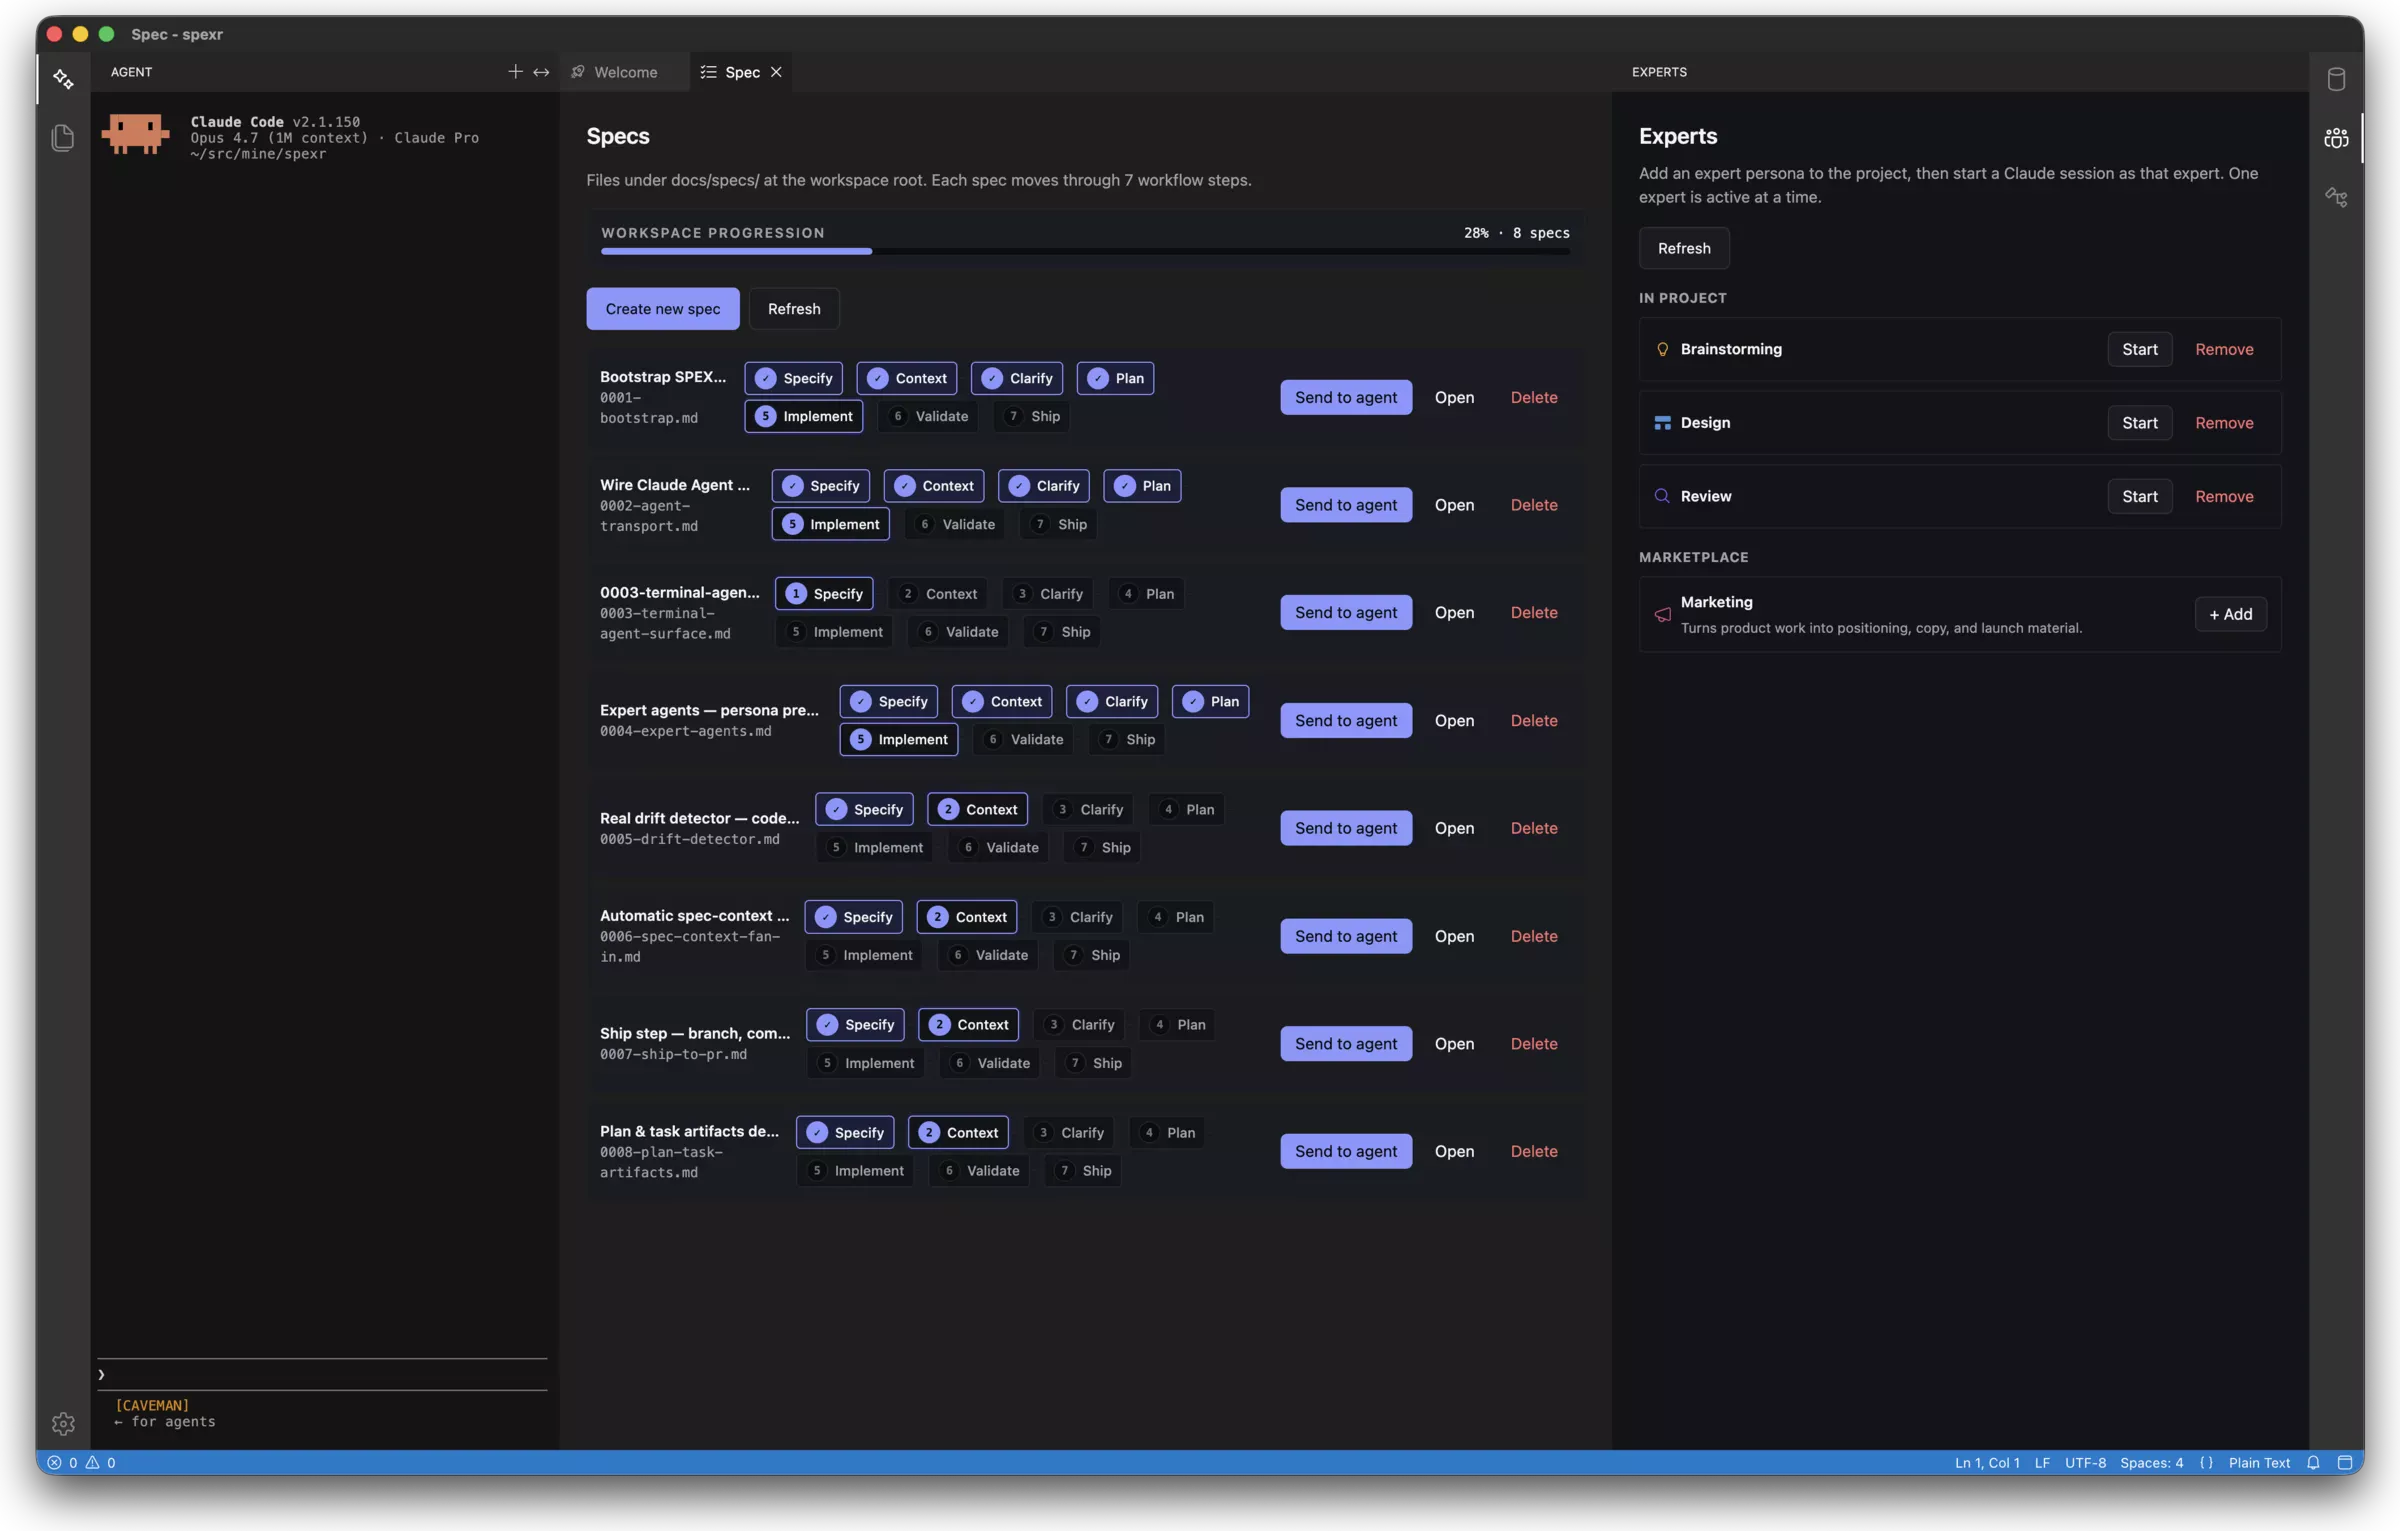Select the curly braces icon in status bar
Screen dimensions: 2400x1531
coord(2206,1462)
